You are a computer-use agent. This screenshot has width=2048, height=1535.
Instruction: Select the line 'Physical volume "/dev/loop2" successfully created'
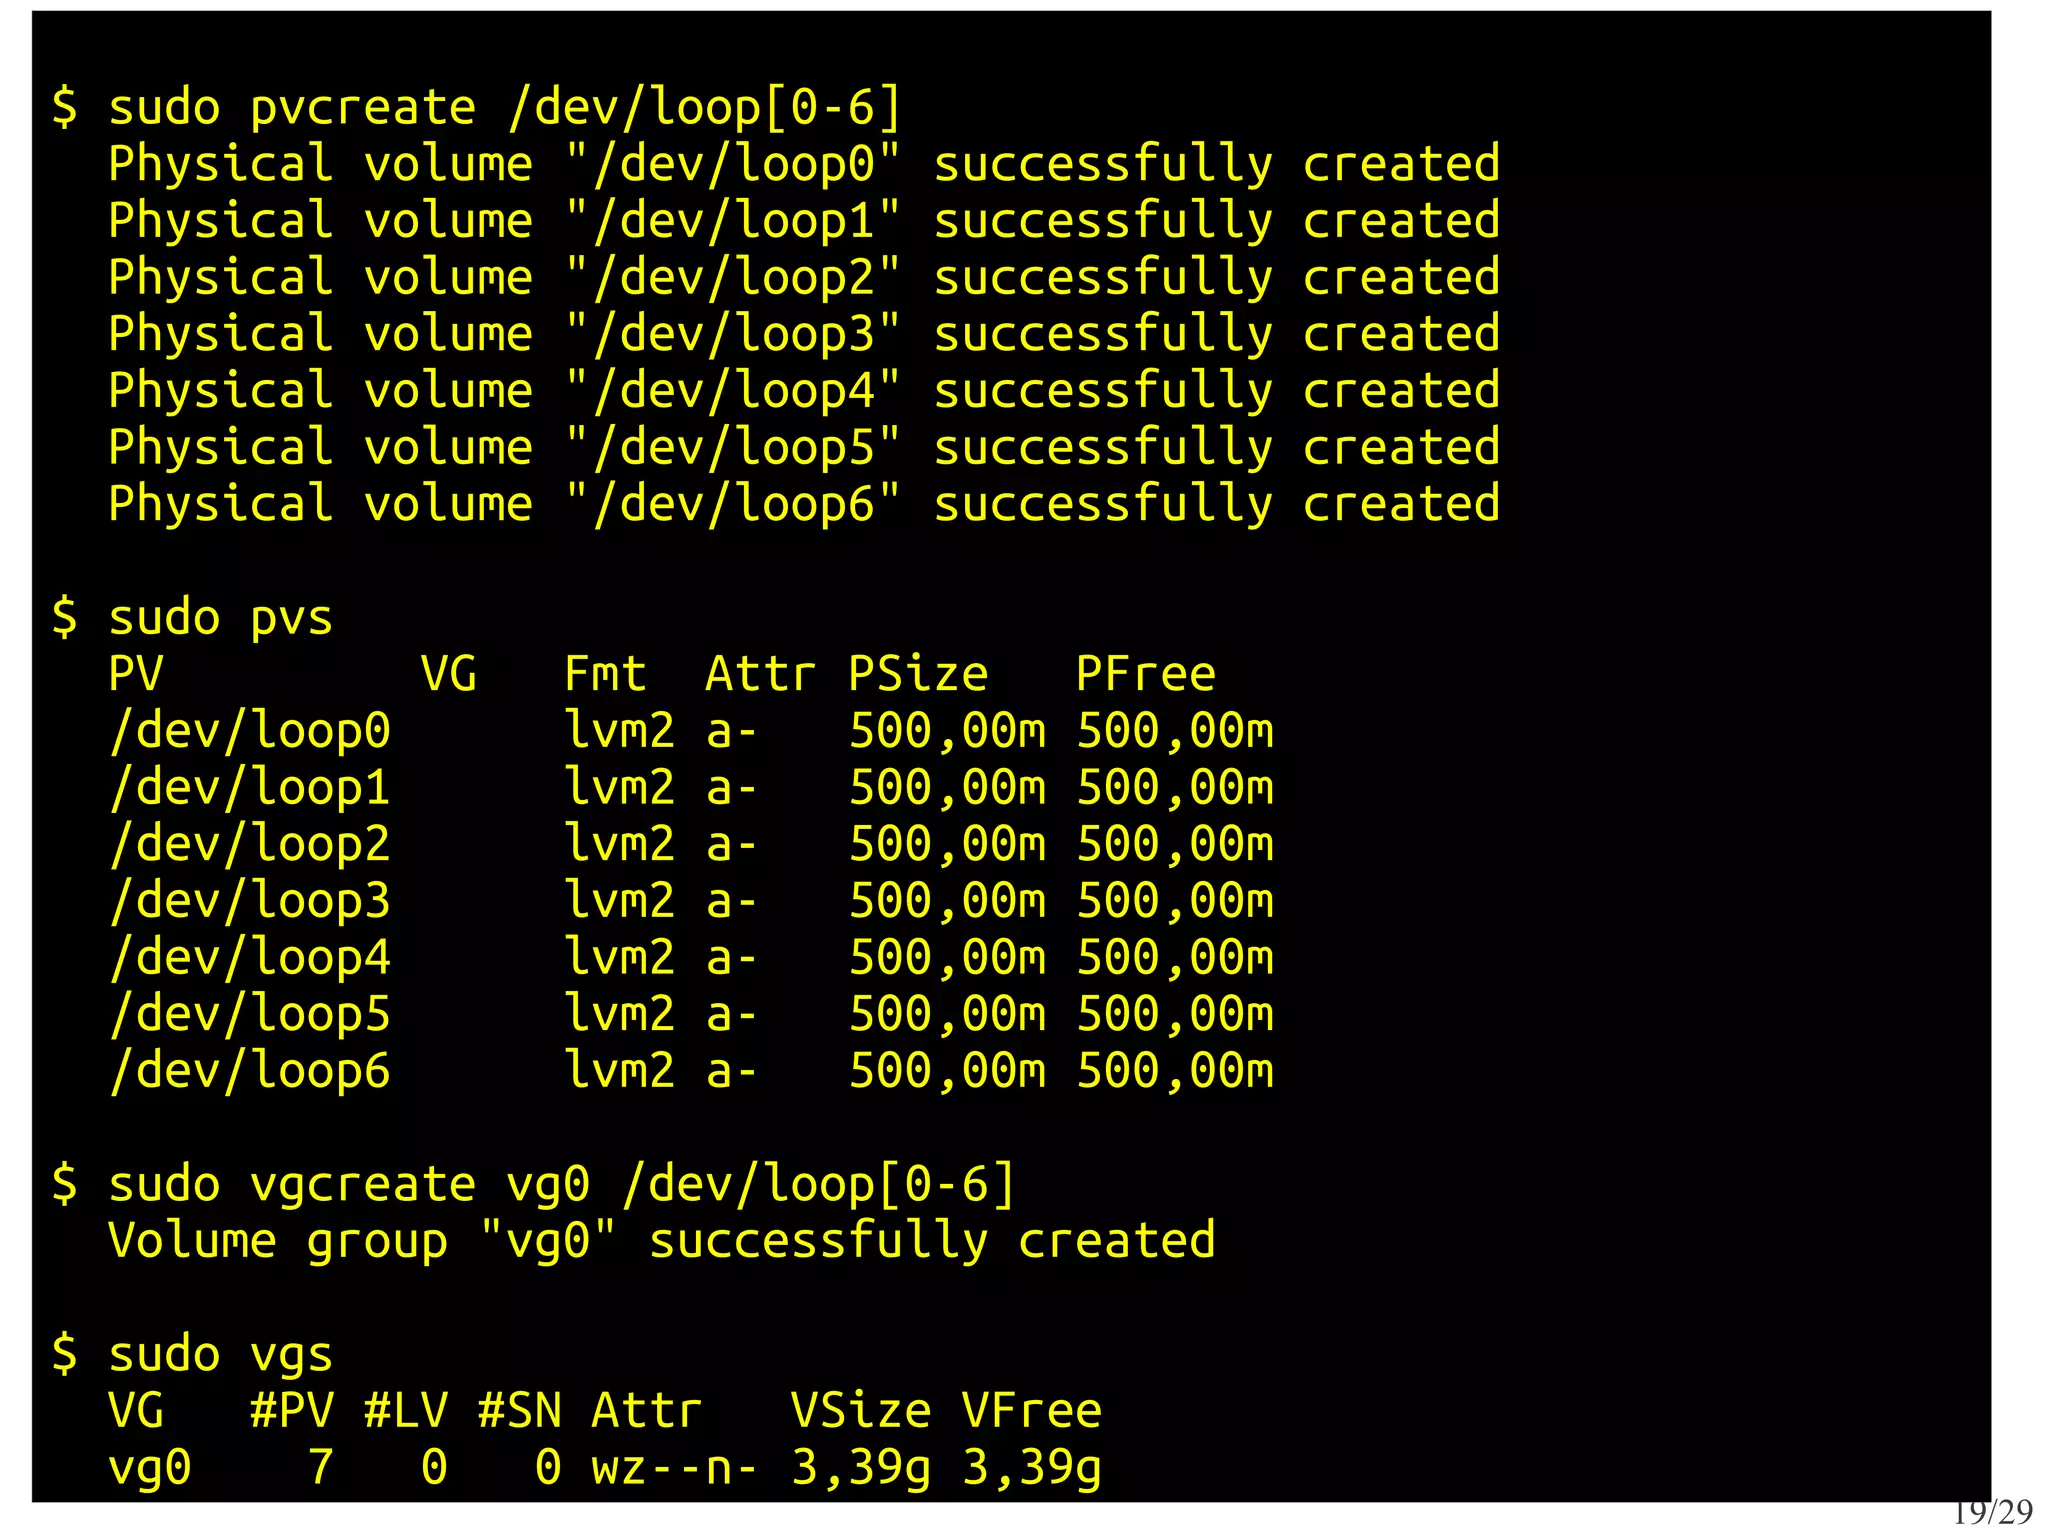[x=804, y=278]
